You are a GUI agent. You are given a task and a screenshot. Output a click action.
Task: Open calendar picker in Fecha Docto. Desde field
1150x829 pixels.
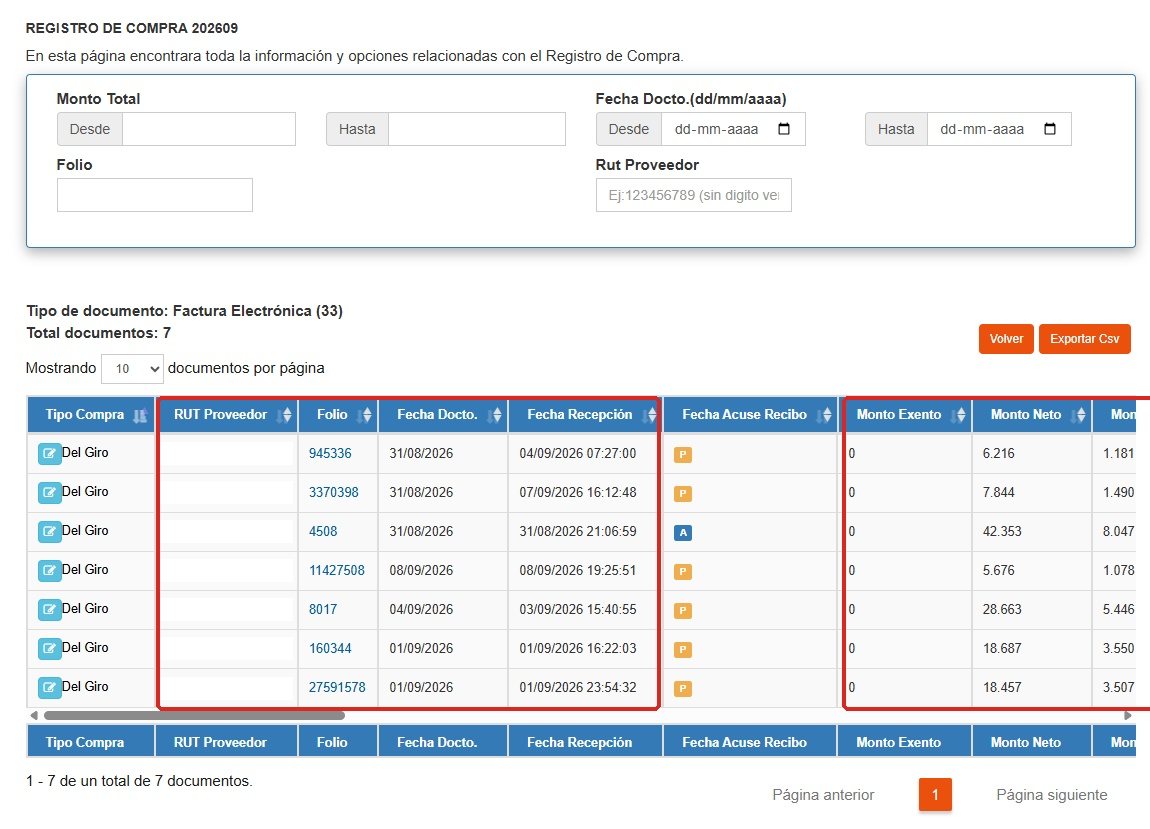click(x=784, y=129)
